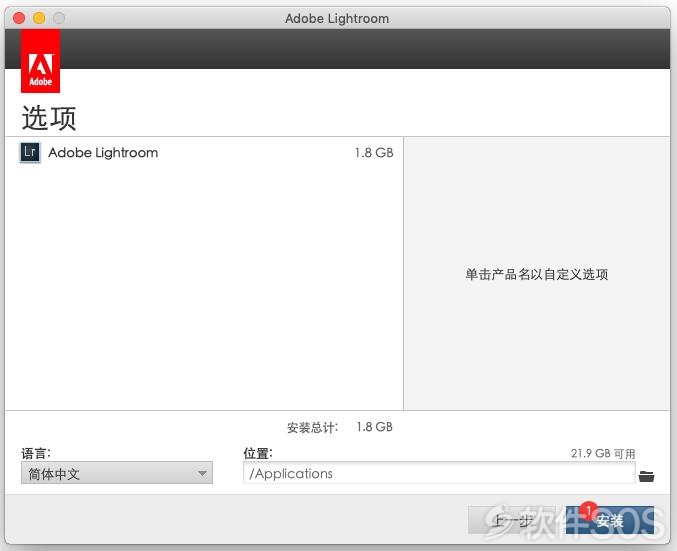Viewport: 677px width, 551px height.
Task: Close the installer with the red button
Action: 19,18
